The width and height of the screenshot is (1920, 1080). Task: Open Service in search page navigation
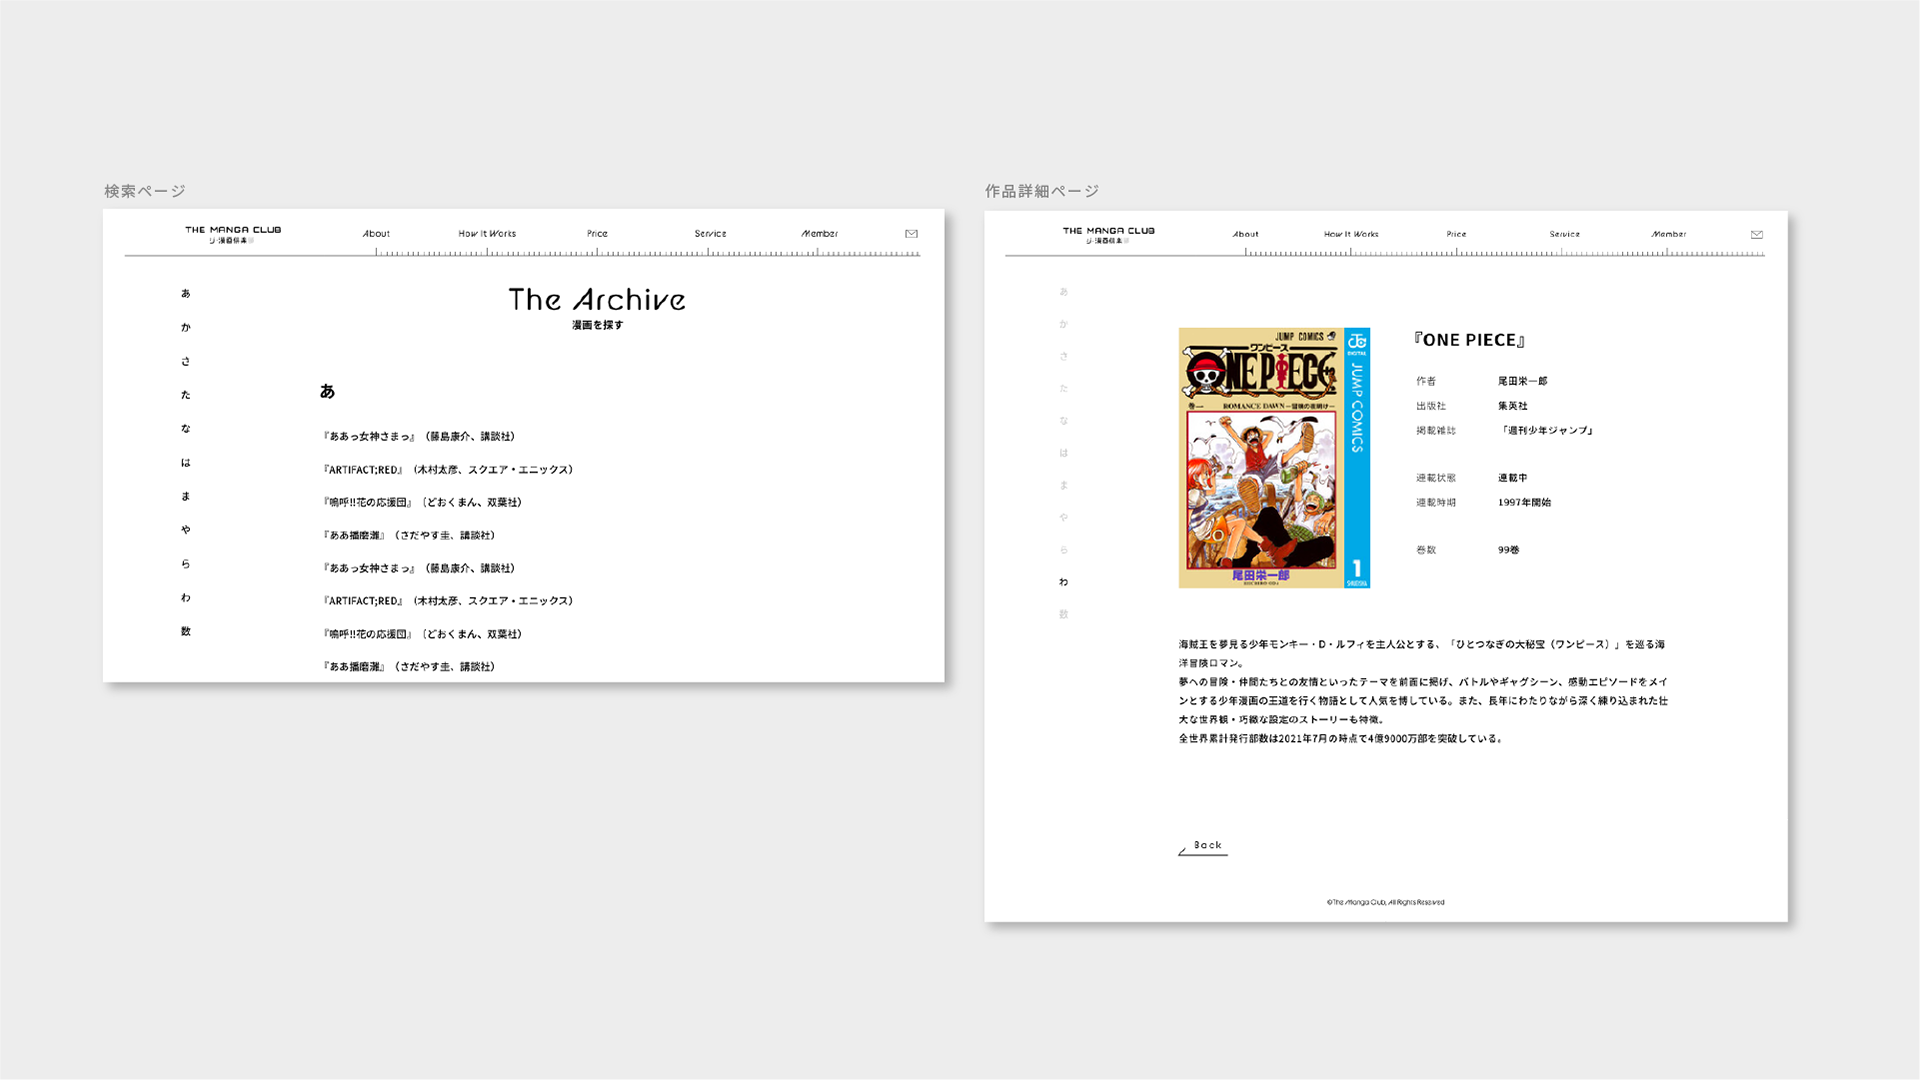pos(710,234)
